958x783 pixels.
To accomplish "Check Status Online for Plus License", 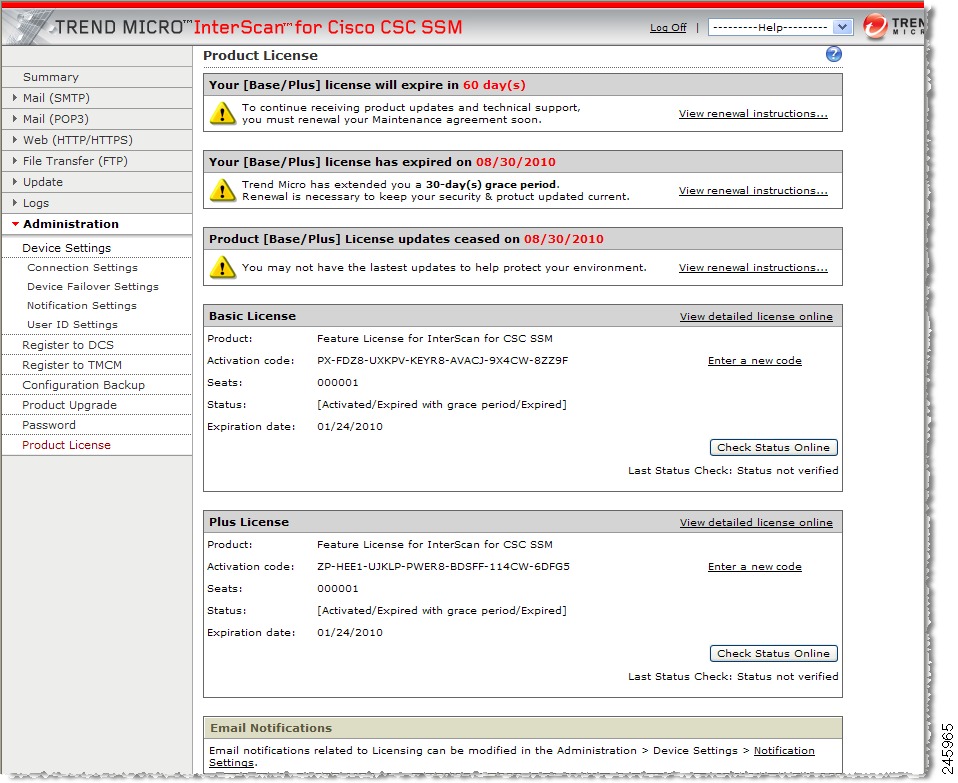I will tap(773, 654).
